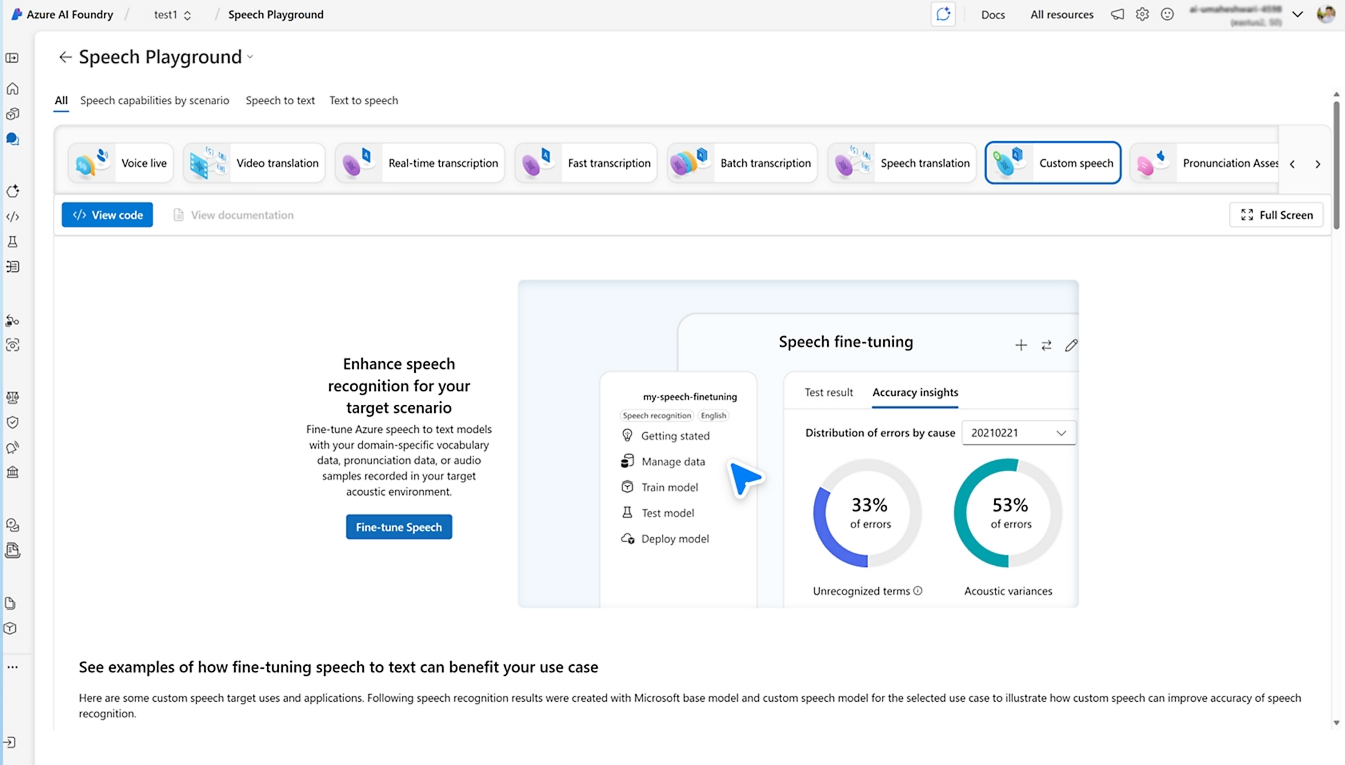Click the my-speech-finetuning project name
The width and height of the screenshot is (1345, 765).
click(690, 397)
